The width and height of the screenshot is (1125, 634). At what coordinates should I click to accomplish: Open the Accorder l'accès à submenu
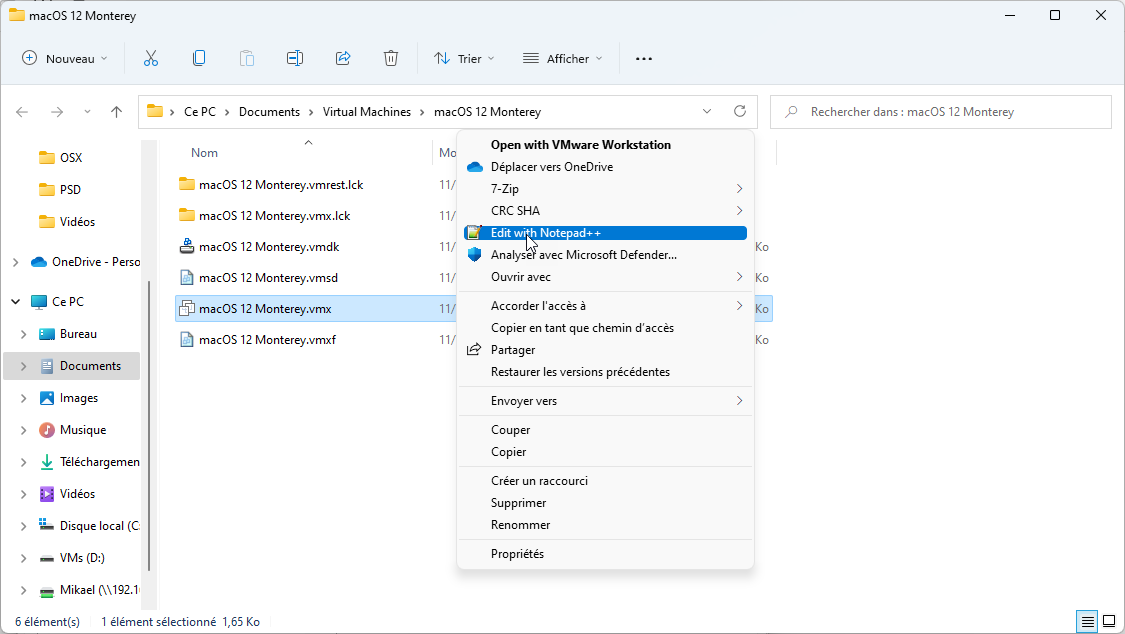click(606, 306)
